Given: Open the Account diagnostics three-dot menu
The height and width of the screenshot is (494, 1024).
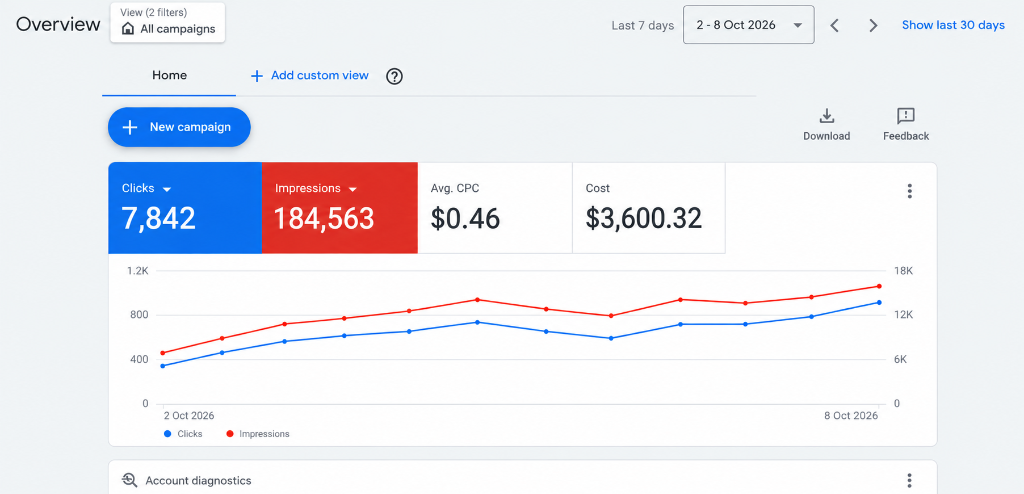Looking at the screenshot, I should click(909, 481).
